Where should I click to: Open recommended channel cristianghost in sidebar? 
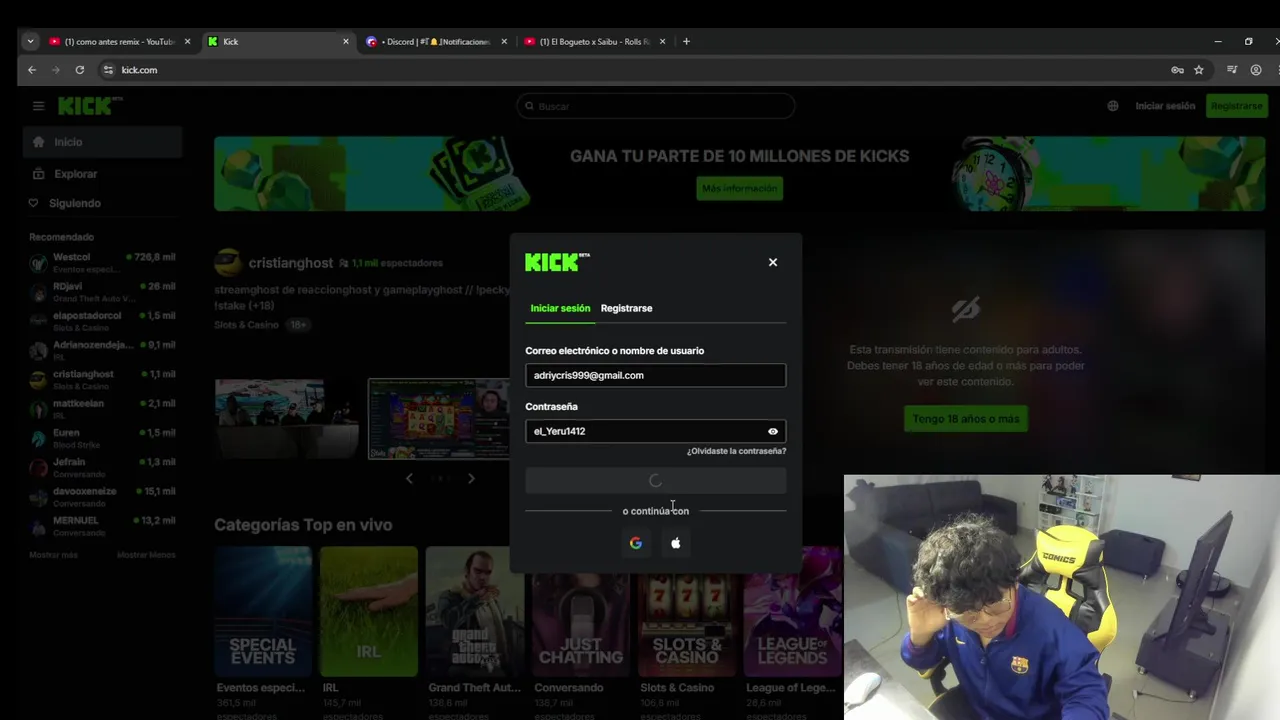click(102, 379)
